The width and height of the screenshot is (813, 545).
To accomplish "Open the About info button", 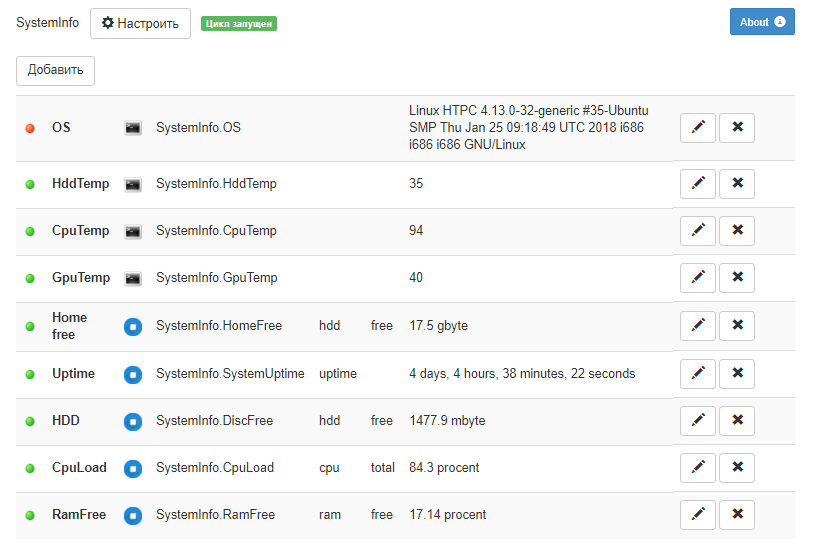I will click(762, 22).
